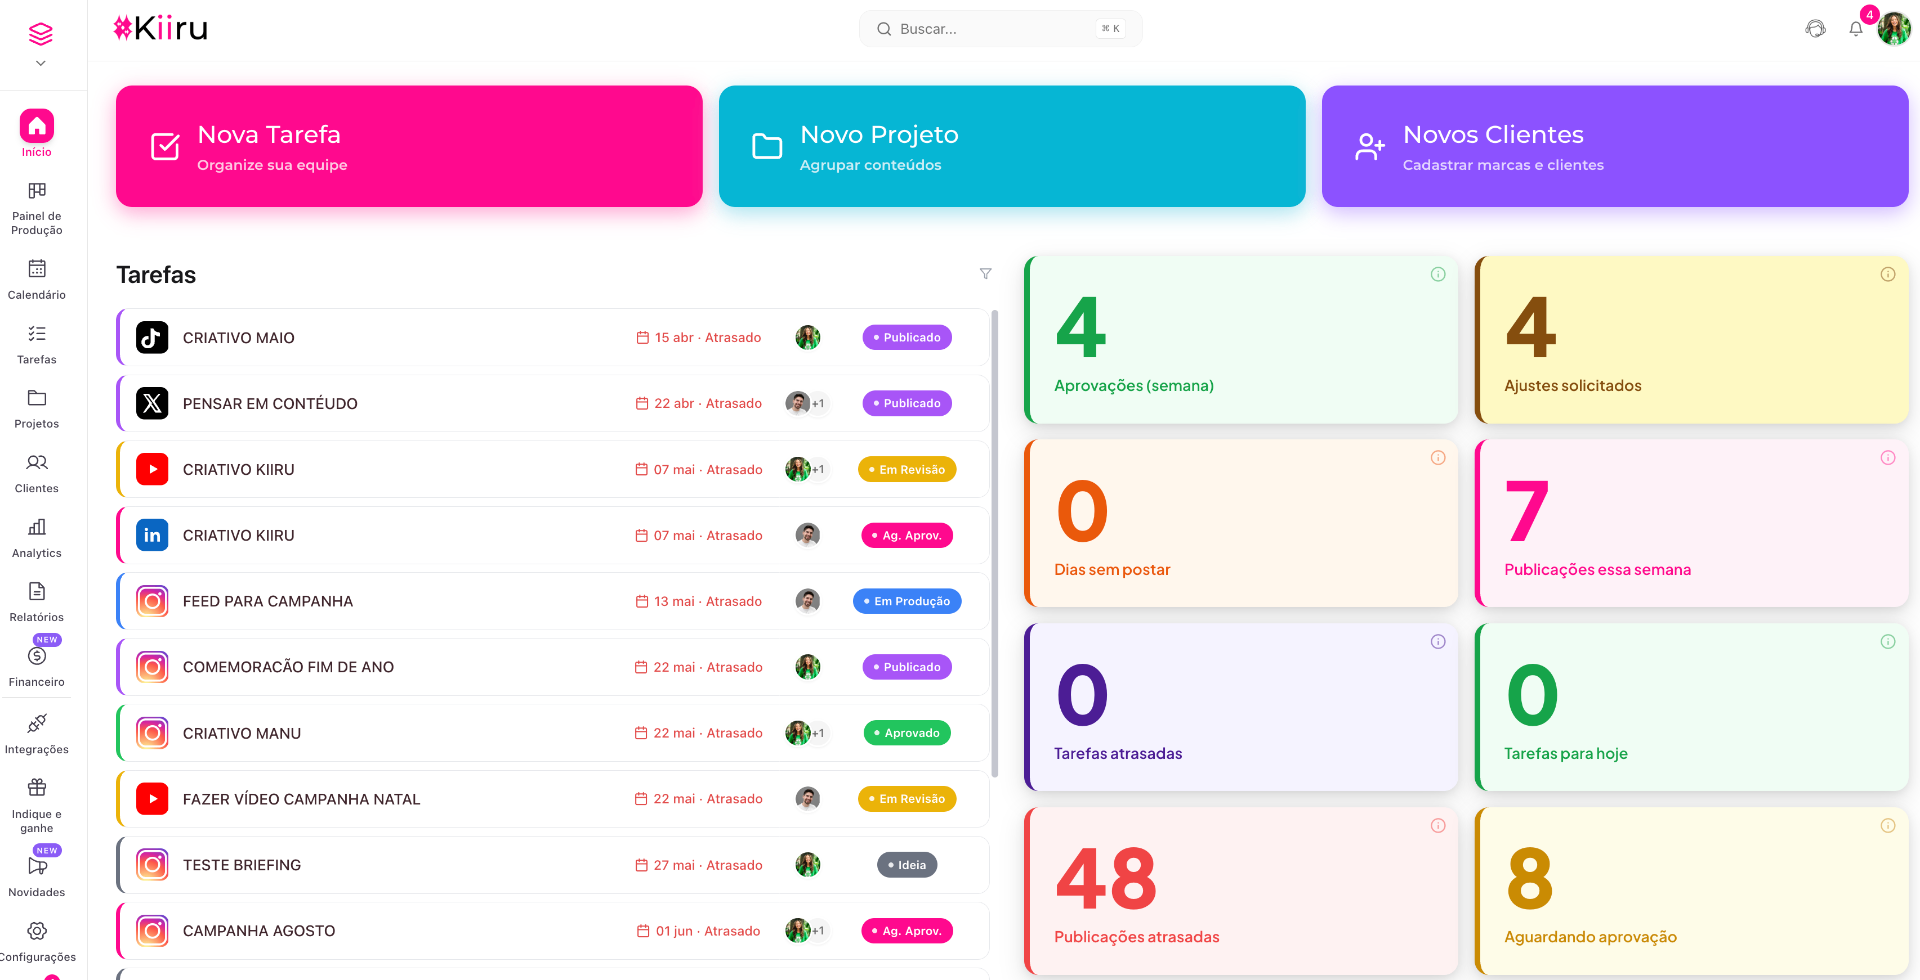
Task: Open the CAMPANHA AGOSTO task
Action: pyautogui.click(x=553, y=932)
